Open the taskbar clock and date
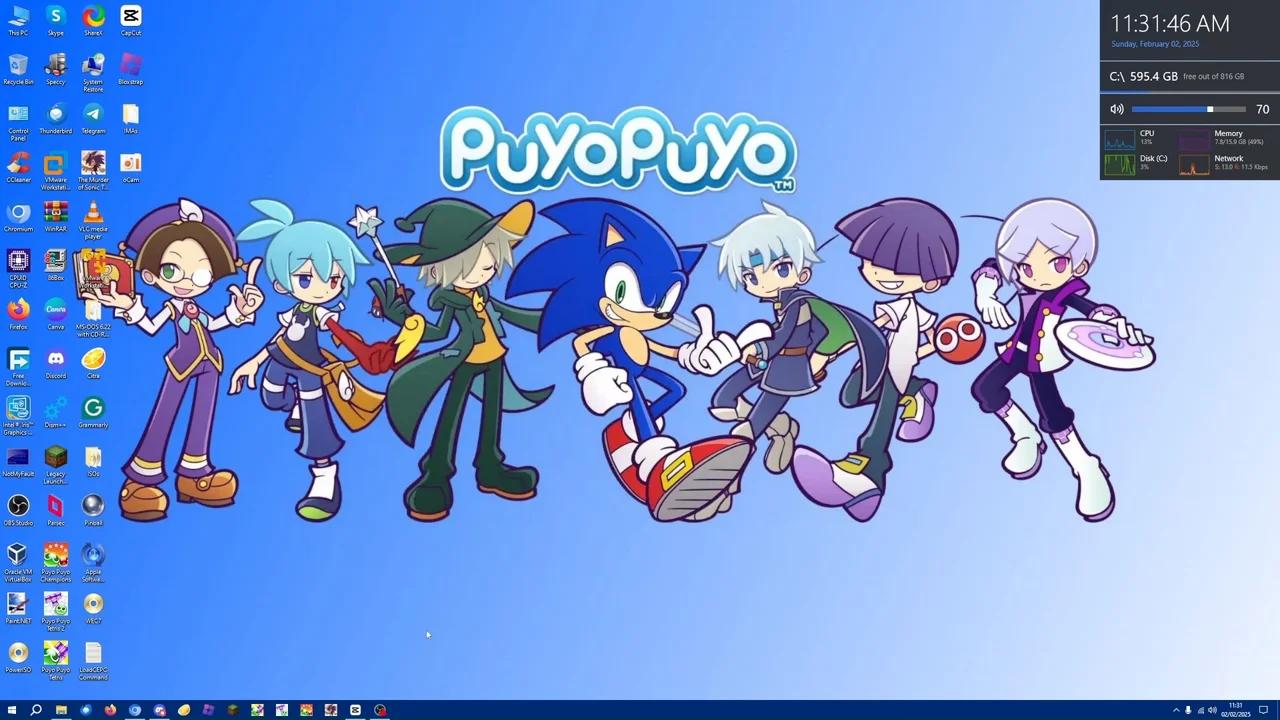This screenshot has width=1280, height=720. [x=1236, y=710]
